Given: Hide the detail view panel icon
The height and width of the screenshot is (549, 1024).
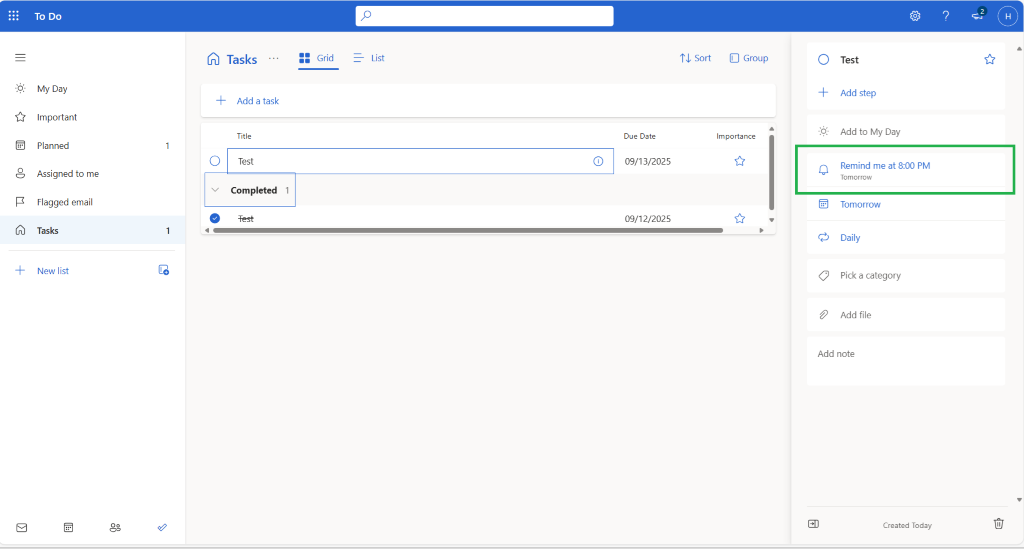Looking at the screenshot, I should (813, 524).
